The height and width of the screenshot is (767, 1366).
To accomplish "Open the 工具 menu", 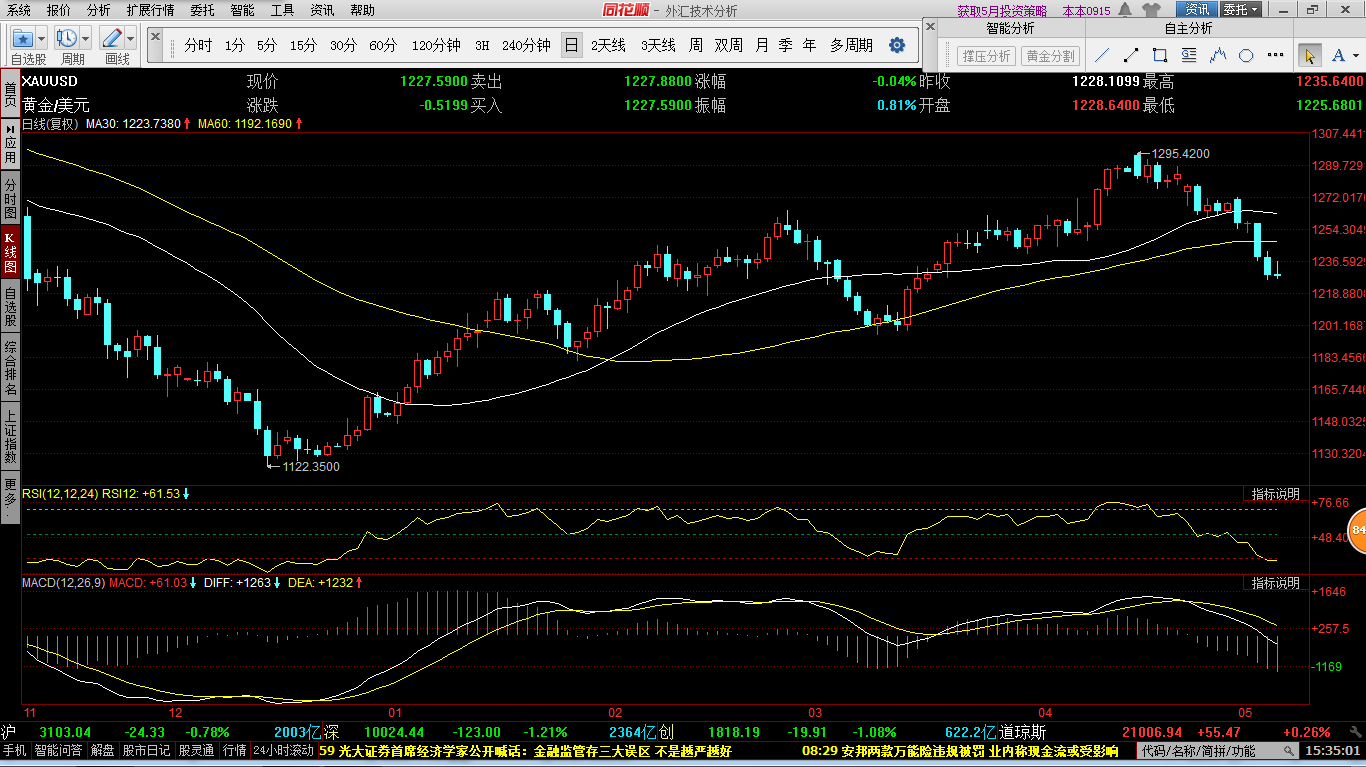I will [x=282, y=10].
